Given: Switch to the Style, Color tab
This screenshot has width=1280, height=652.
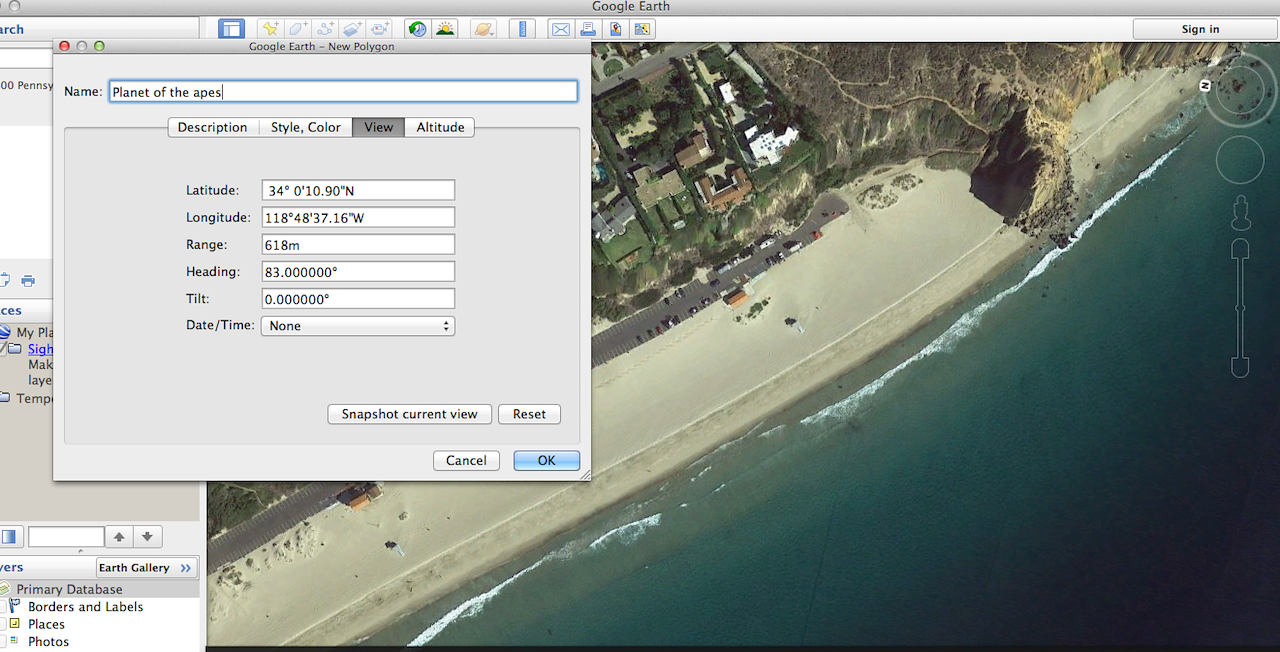Looking at the screenshot, I should [x=305, y=127].
